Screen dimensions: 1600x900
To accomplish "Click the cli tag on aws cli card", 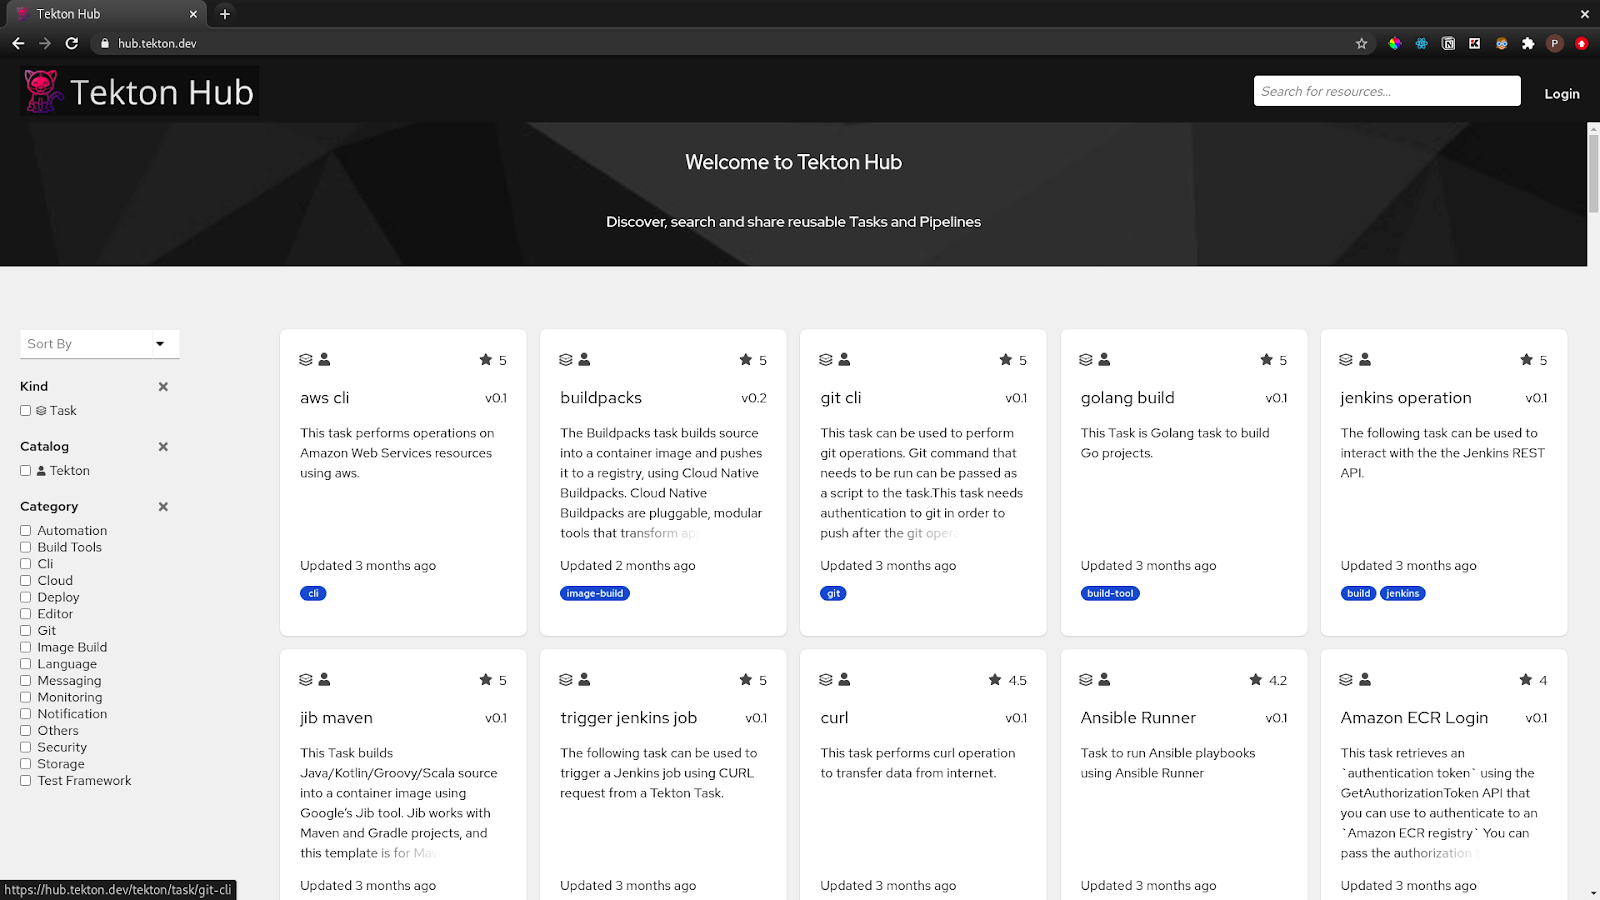I will coord(313,593).
